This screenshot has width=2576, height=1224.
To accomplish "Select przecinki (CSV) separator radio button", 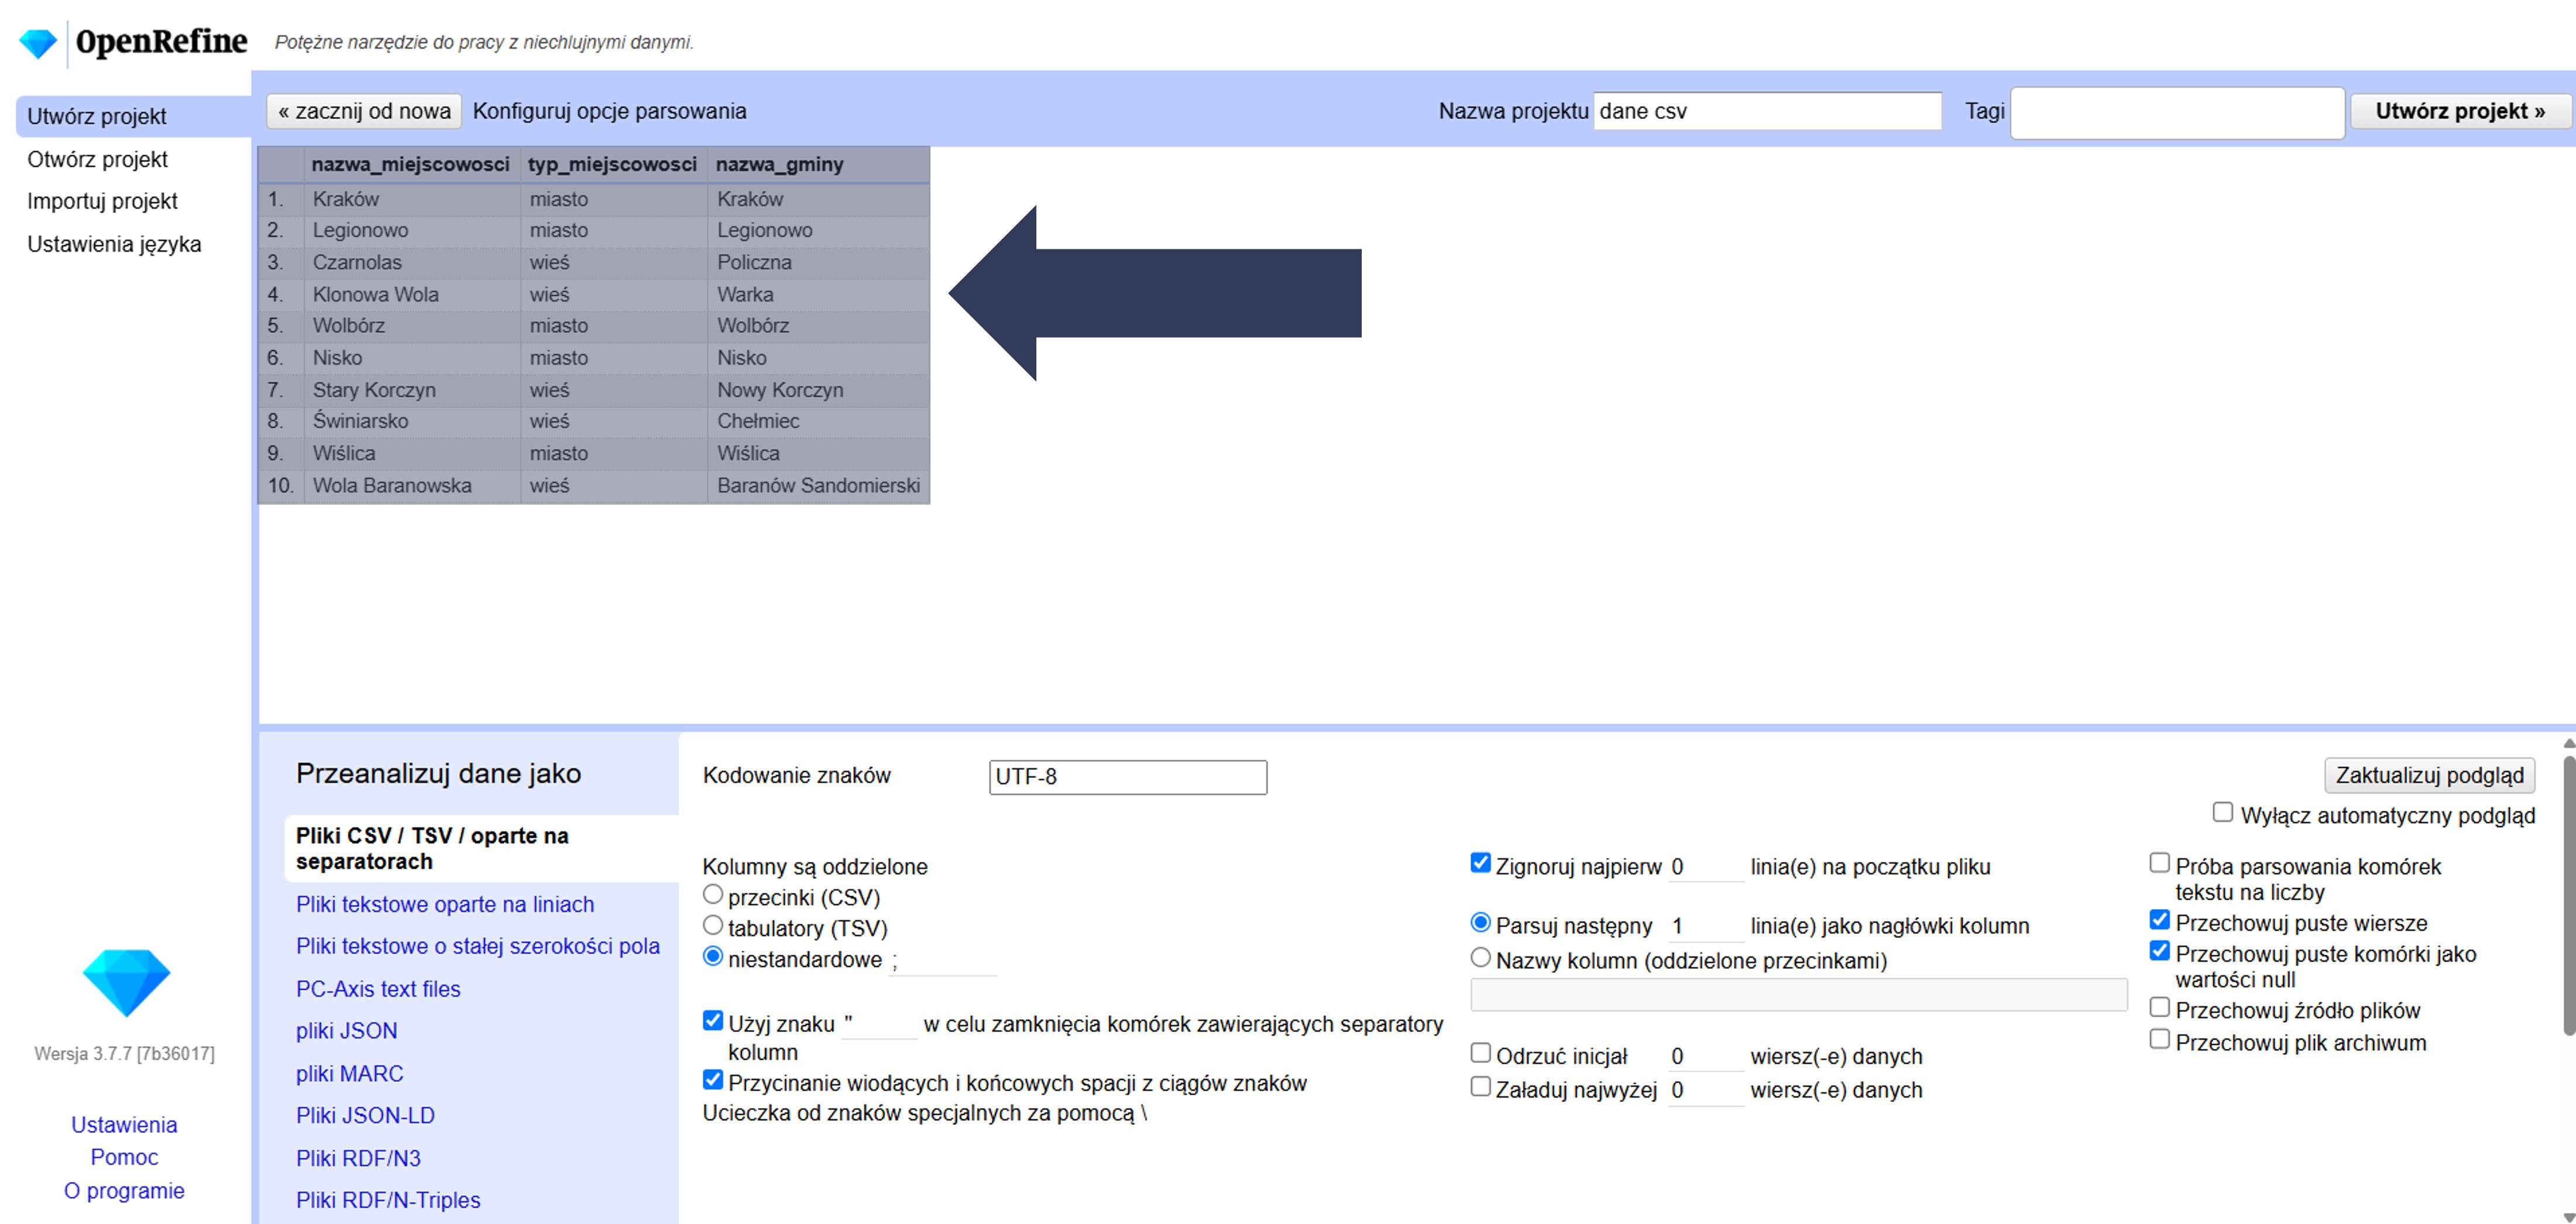I will 713,895.
